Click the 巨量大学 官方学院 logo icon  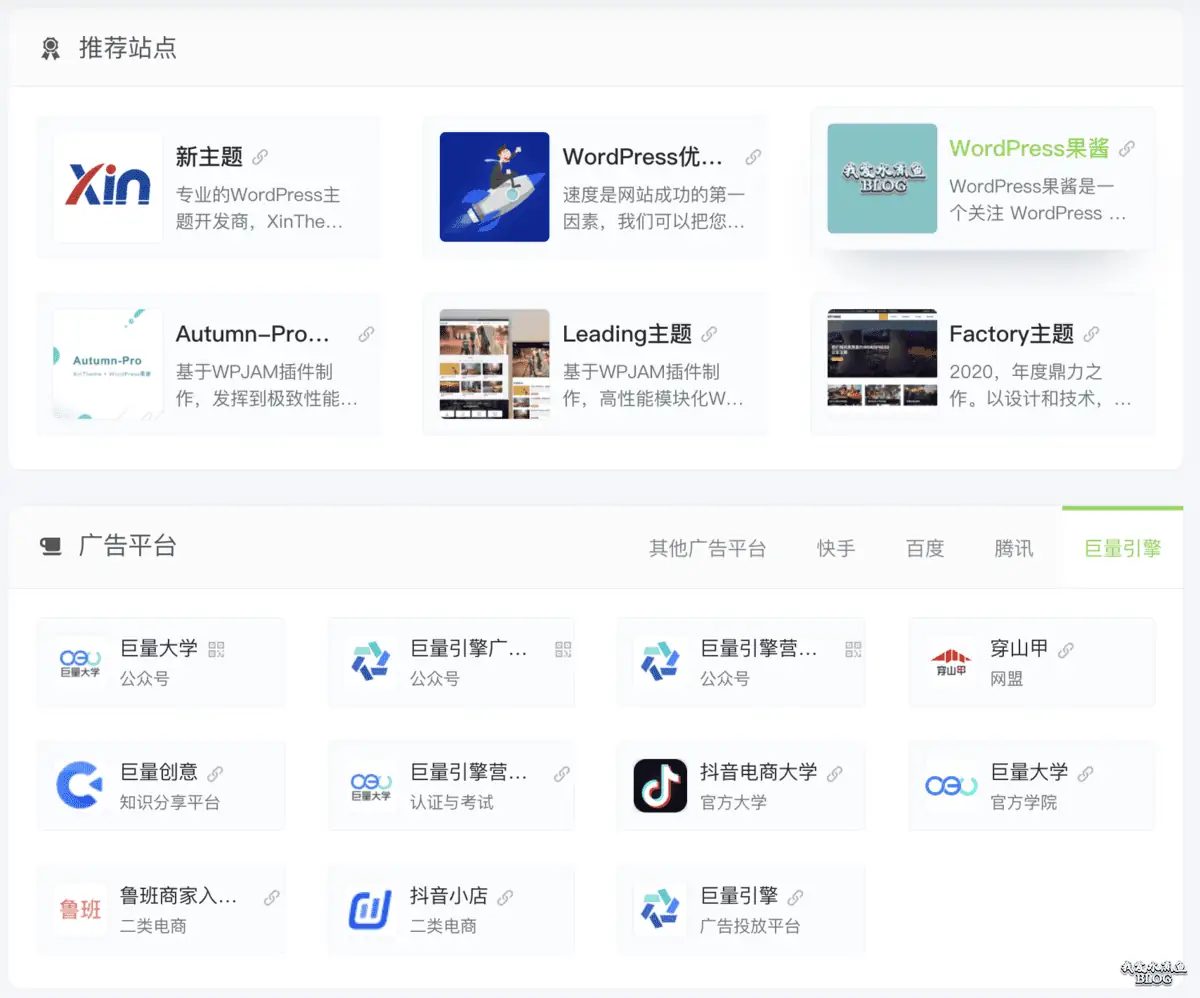(951, 785)
